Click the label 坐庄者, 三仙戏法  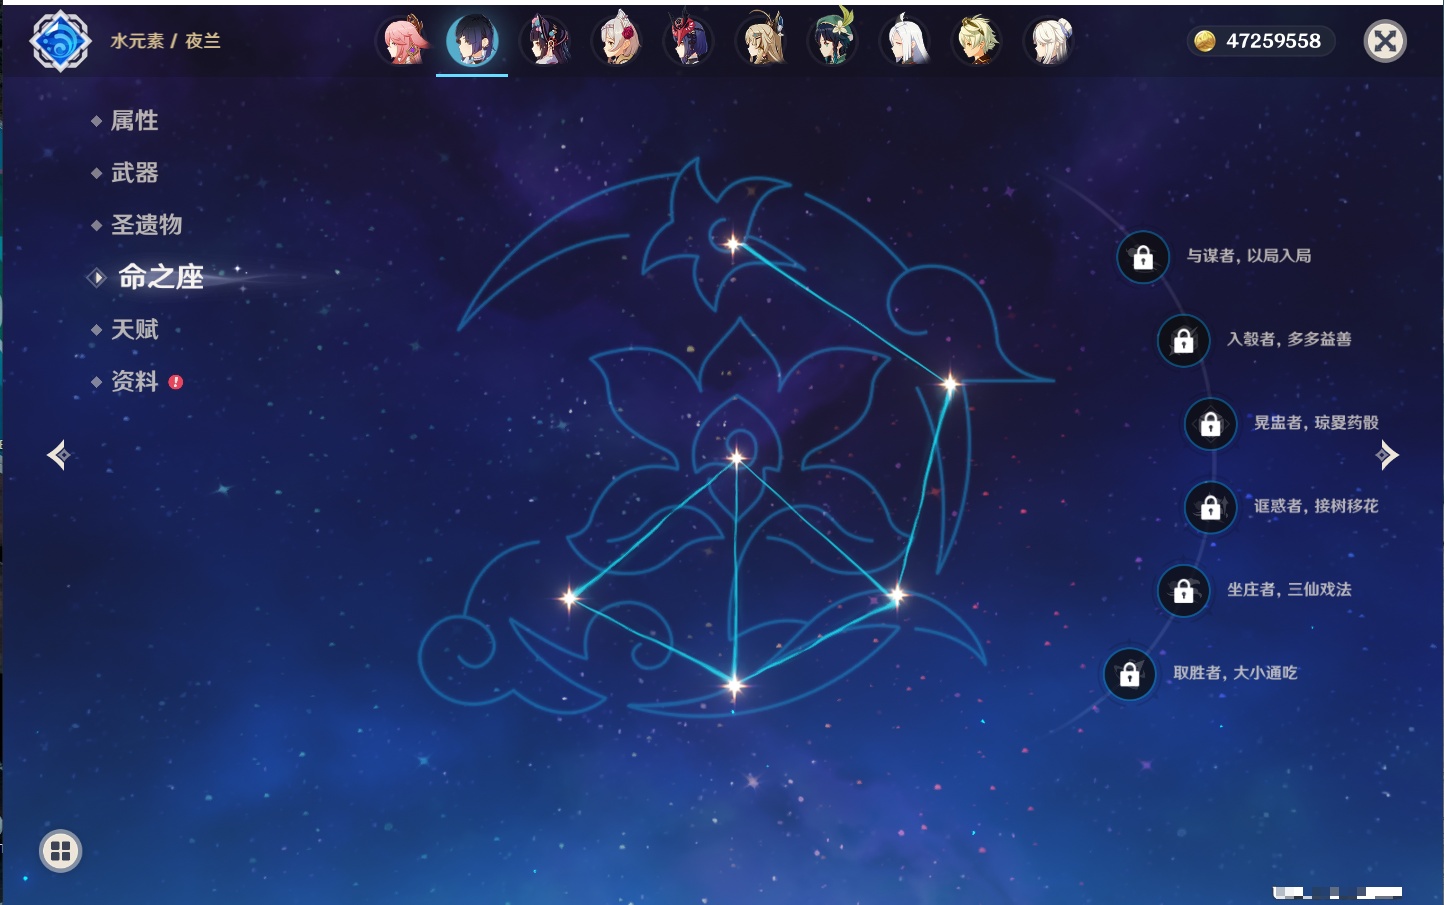(x=1289, y=589)
